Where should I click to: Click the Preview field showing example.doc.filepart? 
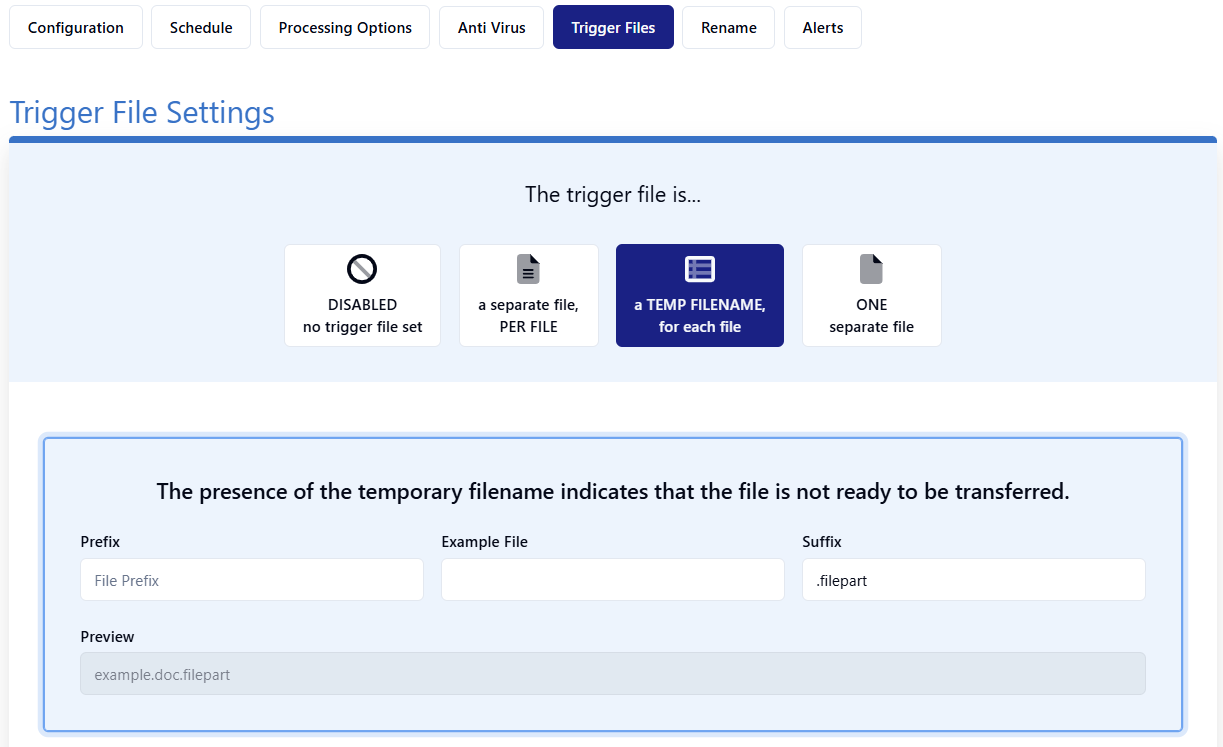(612, 674)
